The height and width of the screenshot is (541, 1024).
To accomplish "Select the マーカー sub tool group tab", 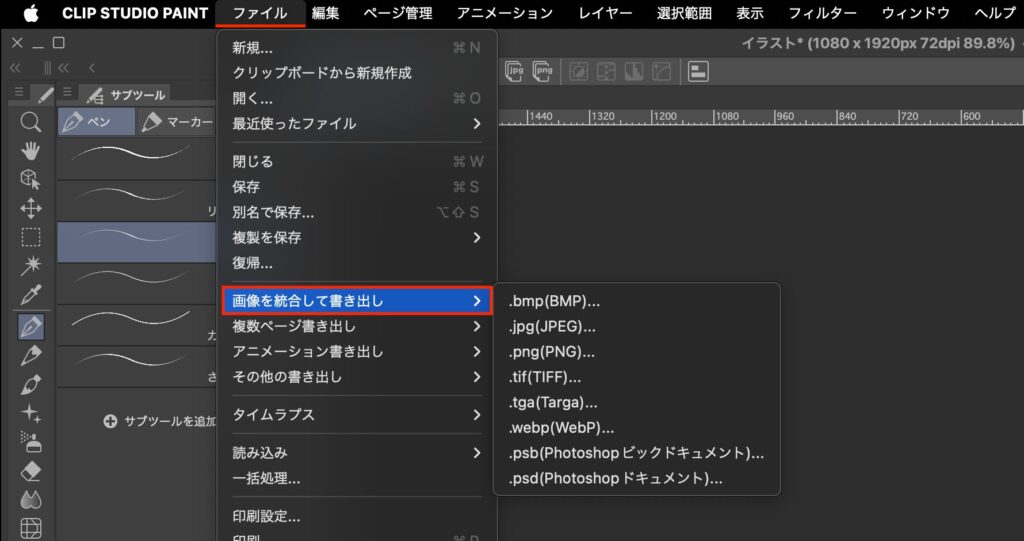I will pos(177,122).
